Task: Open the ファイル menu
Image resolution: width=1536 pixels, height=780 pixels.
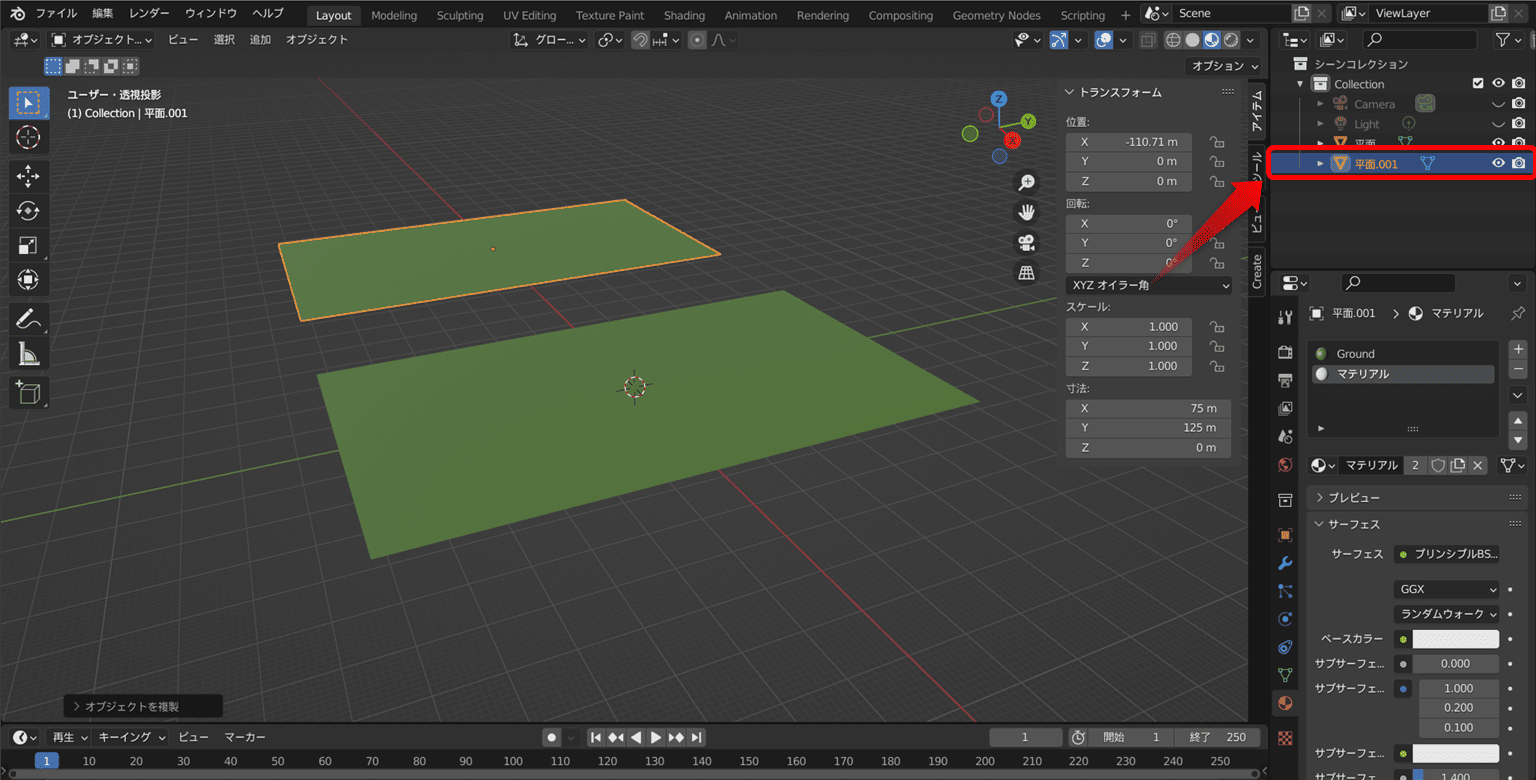Action: pos(56,14)
